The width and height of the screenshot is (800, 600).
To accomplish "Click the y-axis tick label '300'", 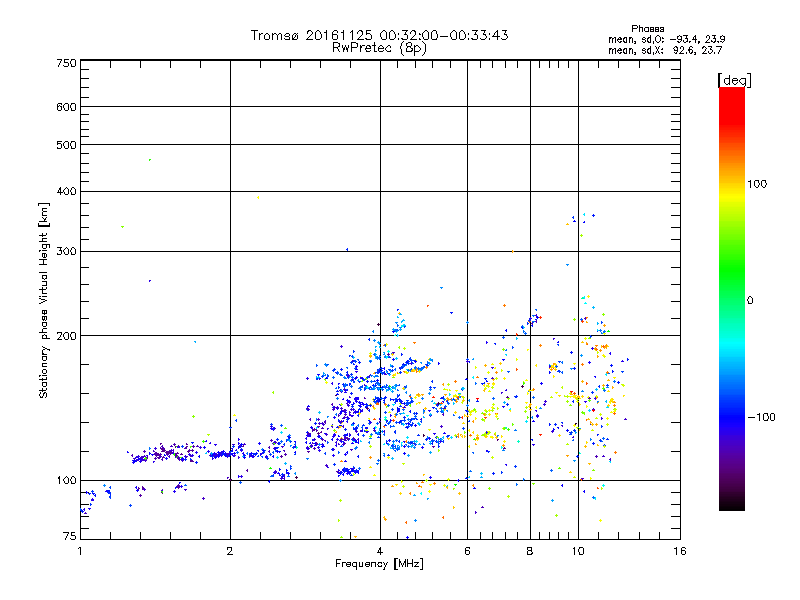I will point(66,251).
